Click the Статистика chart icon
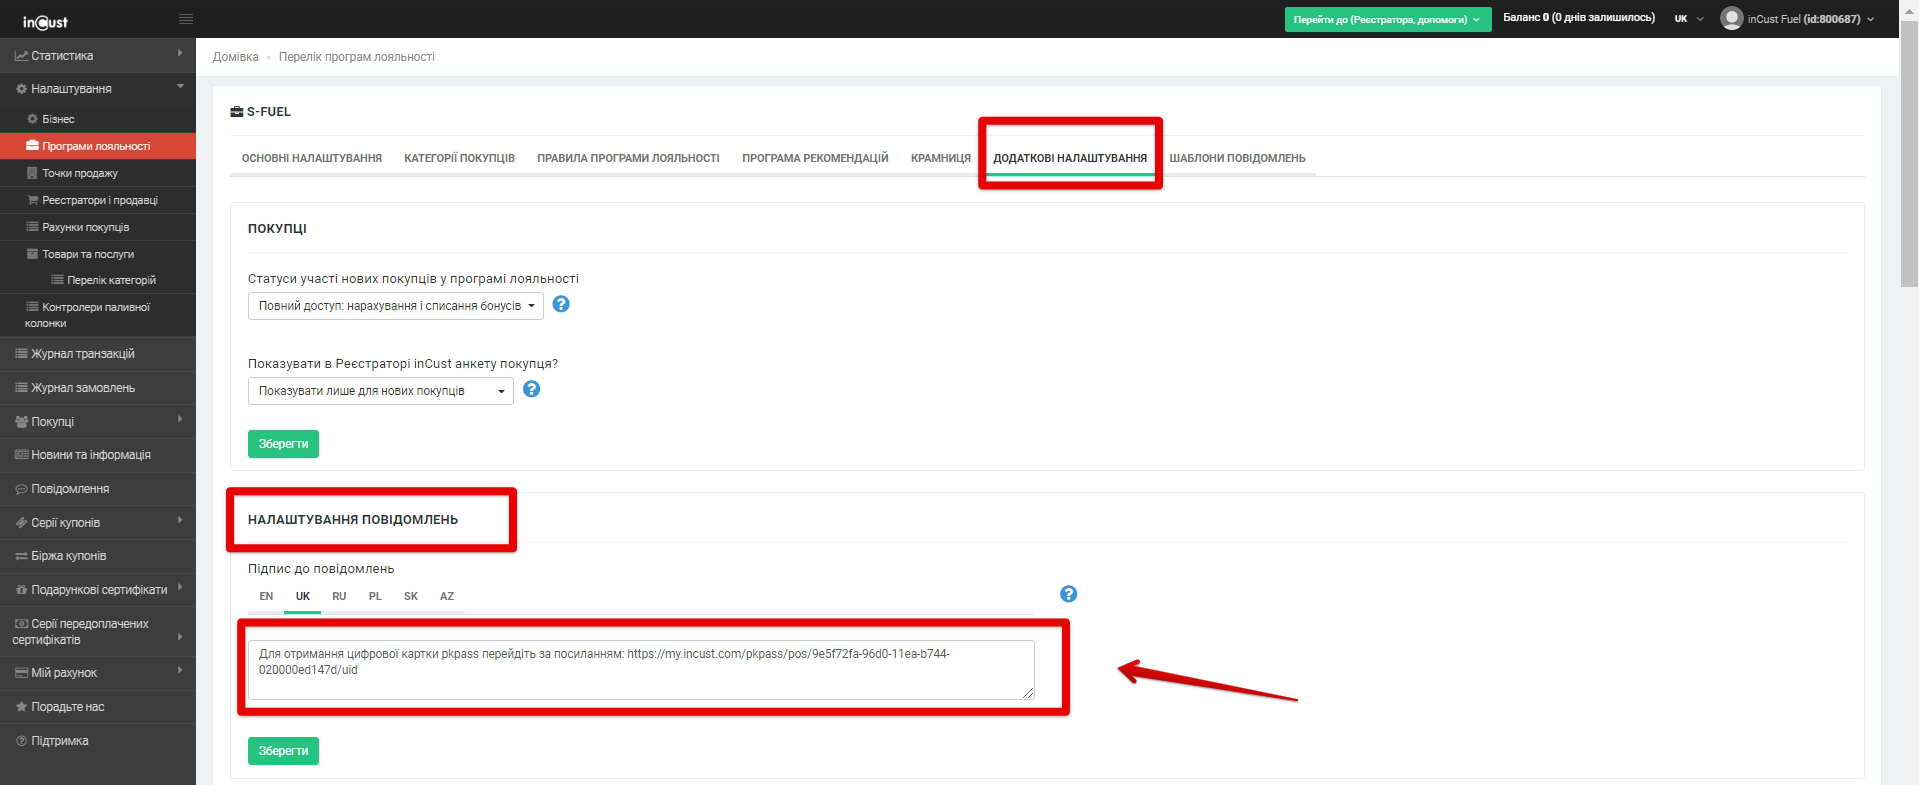This screenshot has width=1919, height=785. (x=21, y=56)
